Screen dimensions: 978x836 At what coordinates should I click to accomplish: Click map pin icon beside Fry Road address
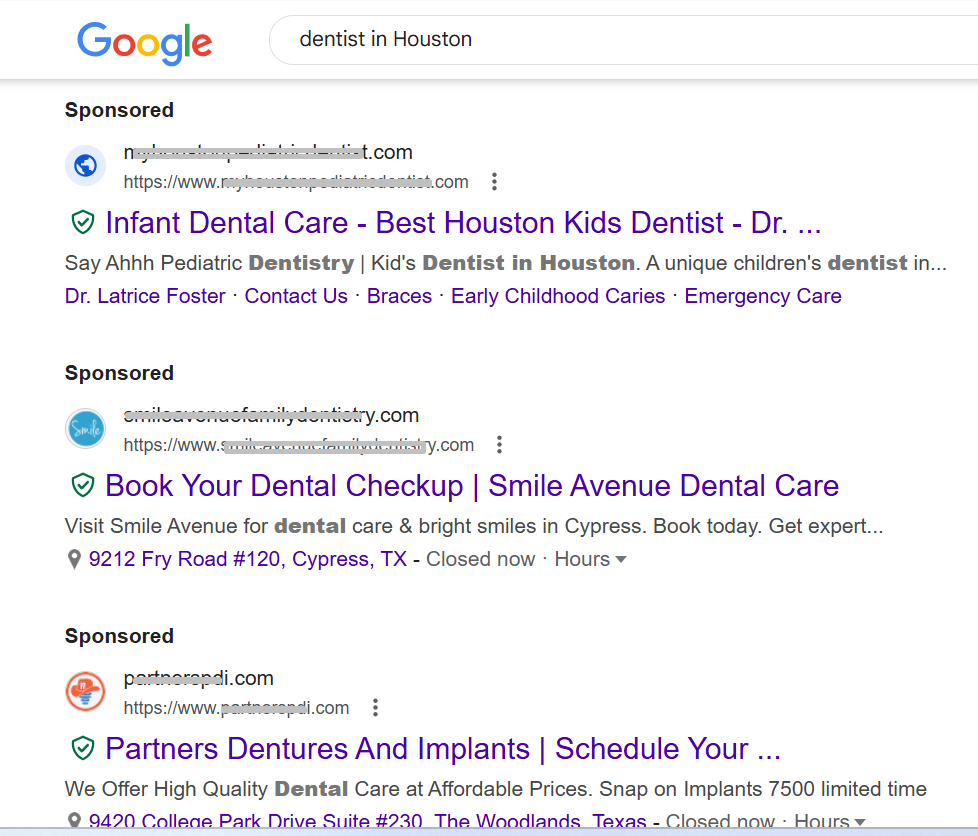pyautogui.click(x=74, y=560)
